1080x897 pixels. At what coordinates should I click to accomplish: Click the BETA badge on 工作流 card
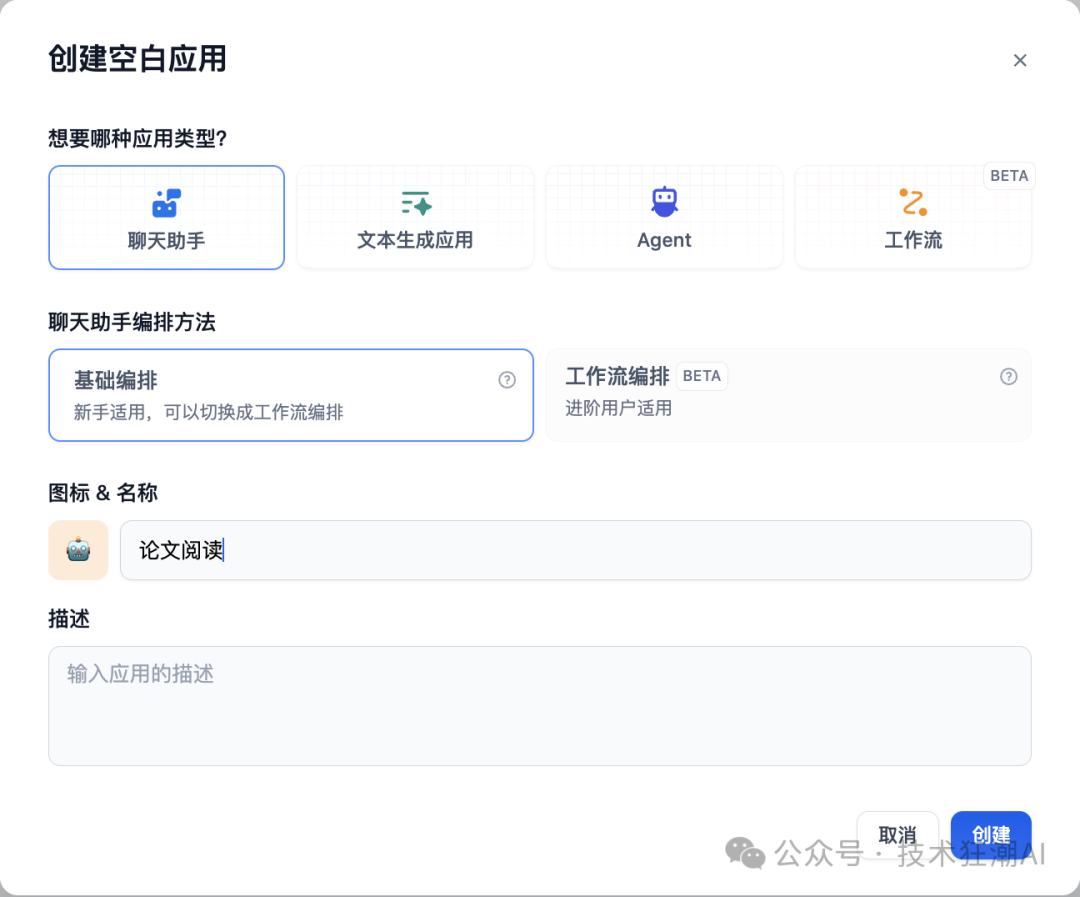(x=1008, y=176)
